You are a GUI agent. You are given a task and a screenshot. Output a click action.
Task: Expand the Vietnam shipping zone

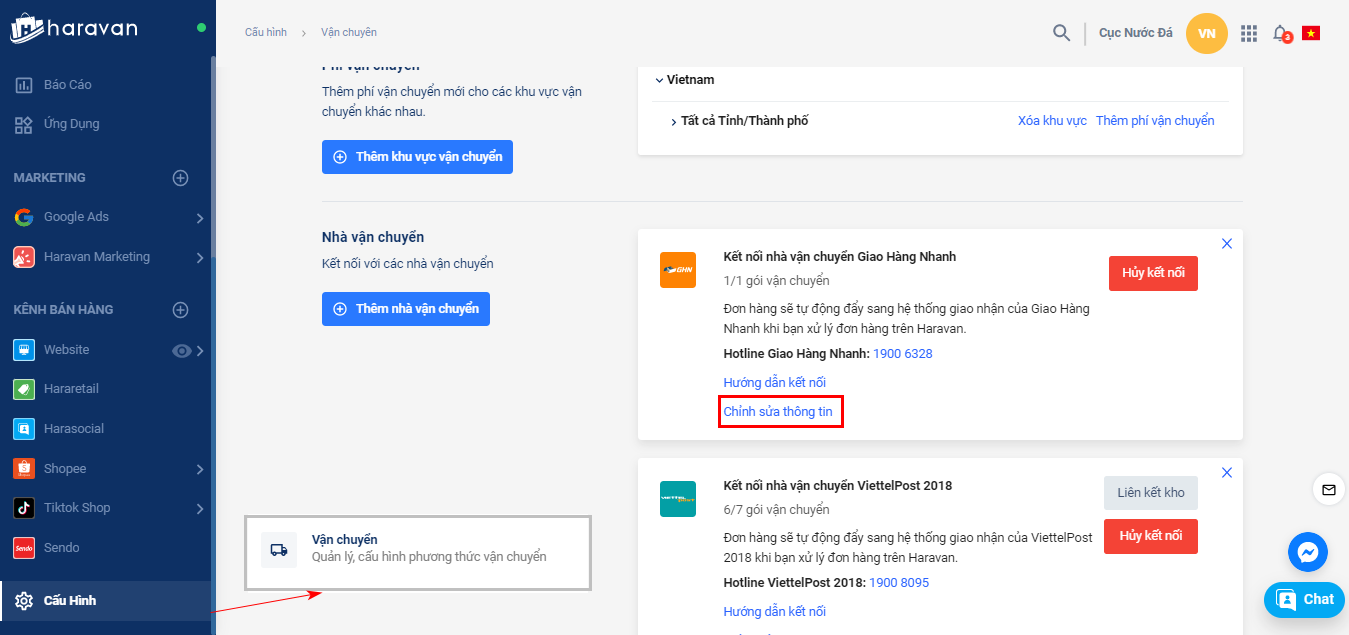660,80
